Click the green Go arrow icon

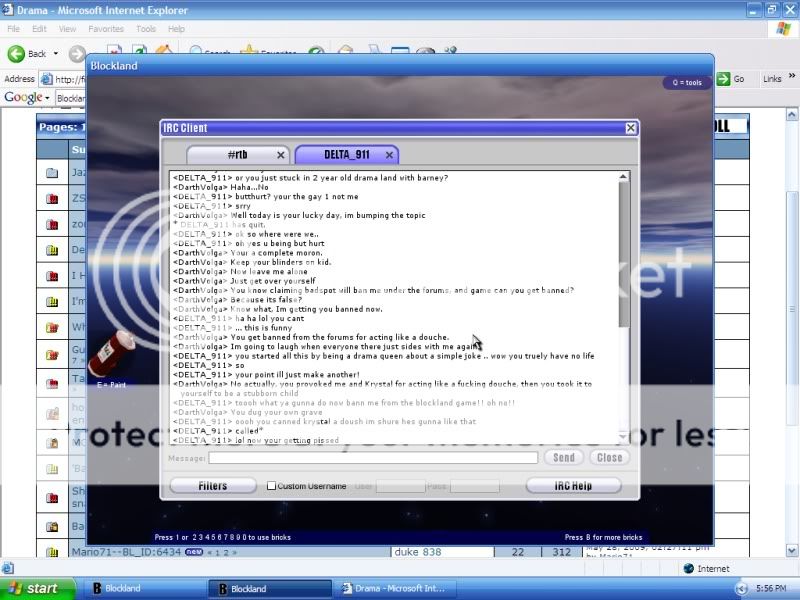click(723, 79)
